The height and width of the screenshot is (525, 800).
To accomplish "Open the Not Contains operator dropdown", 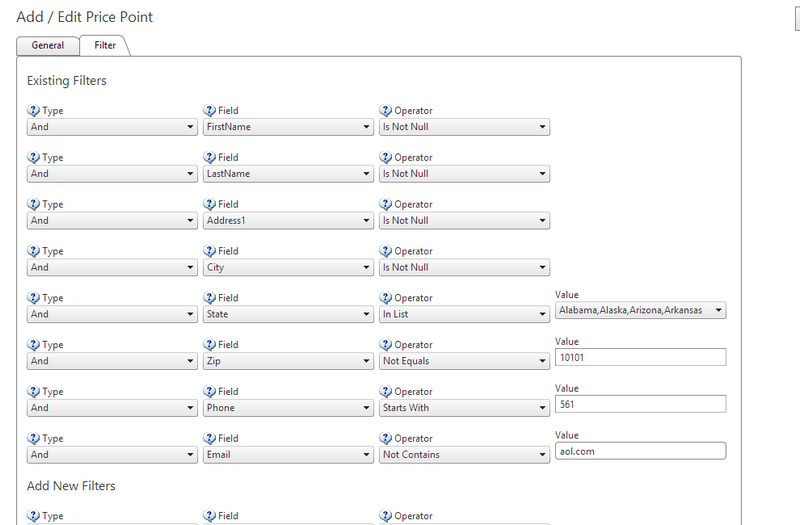I will pos(464,455).
